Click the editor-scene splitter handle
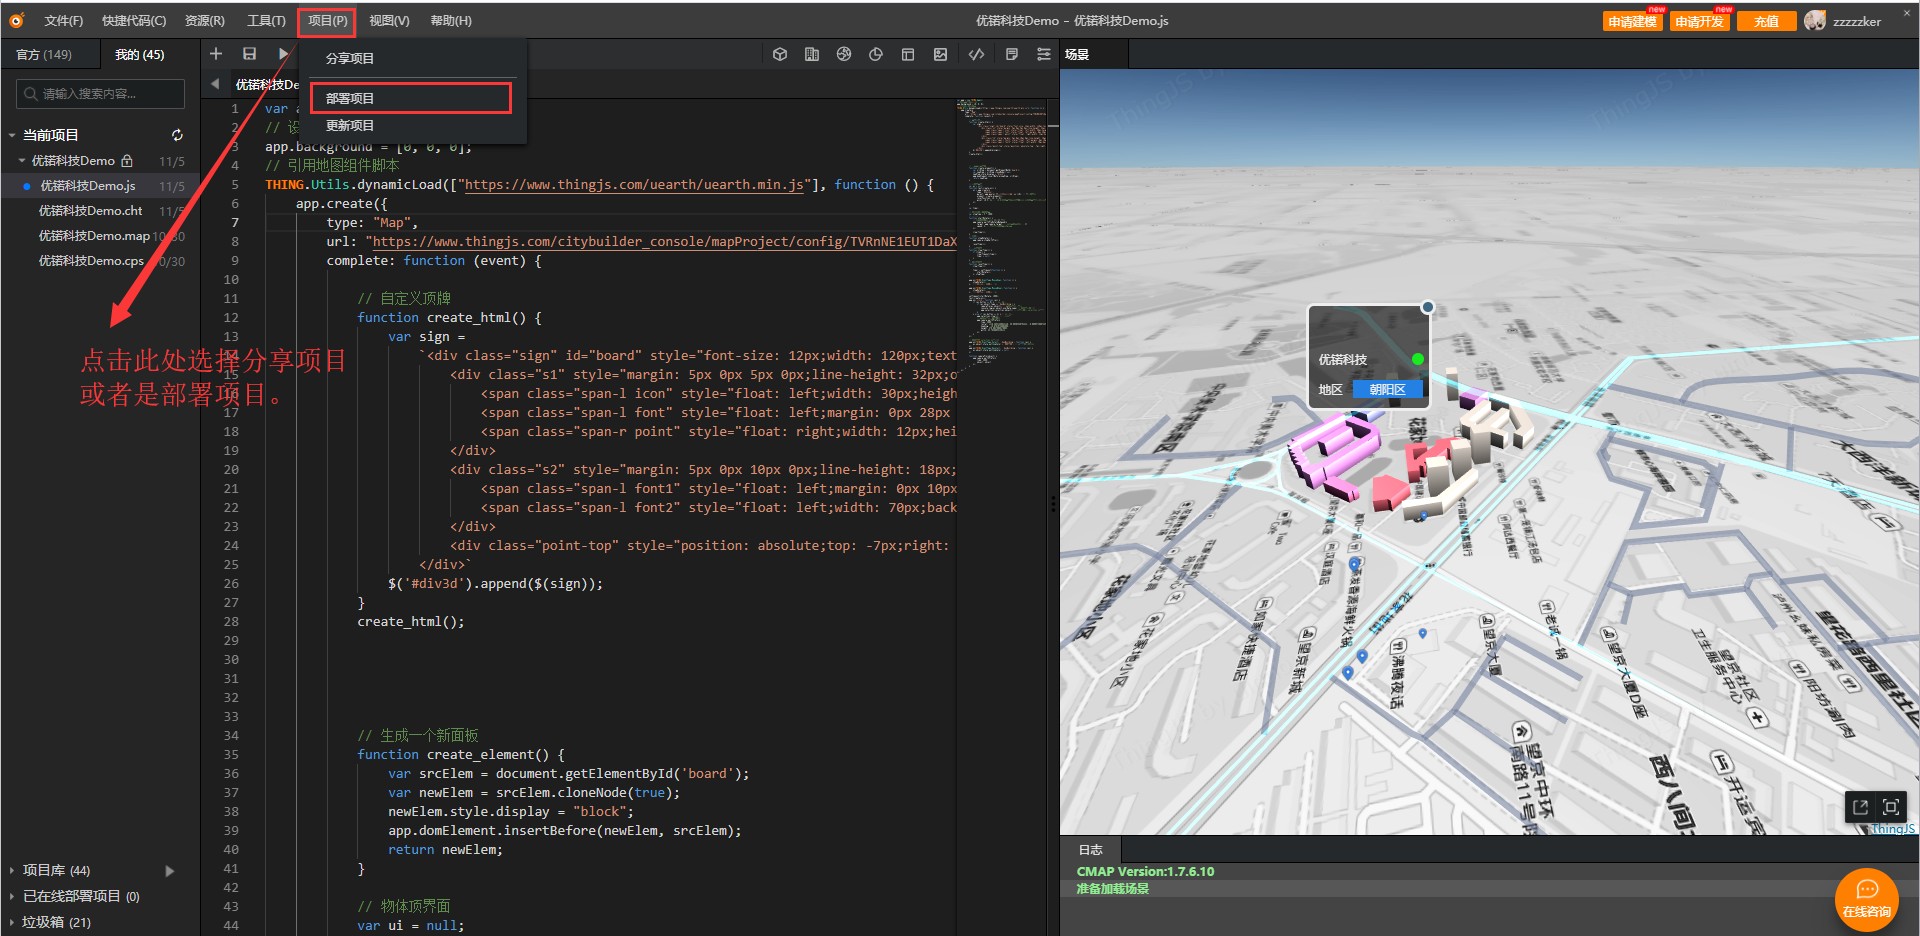1920x936 pixels. tap(1053, 503)
